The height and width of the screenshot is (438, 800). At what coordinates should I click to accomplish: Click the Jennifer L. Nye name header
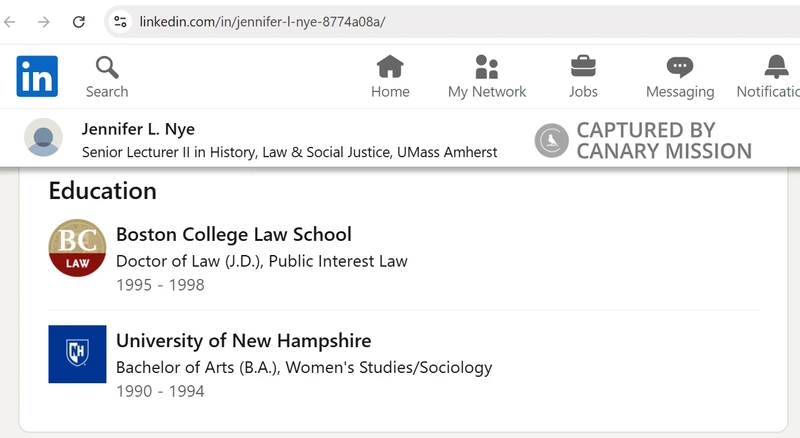tap(138, 129)
